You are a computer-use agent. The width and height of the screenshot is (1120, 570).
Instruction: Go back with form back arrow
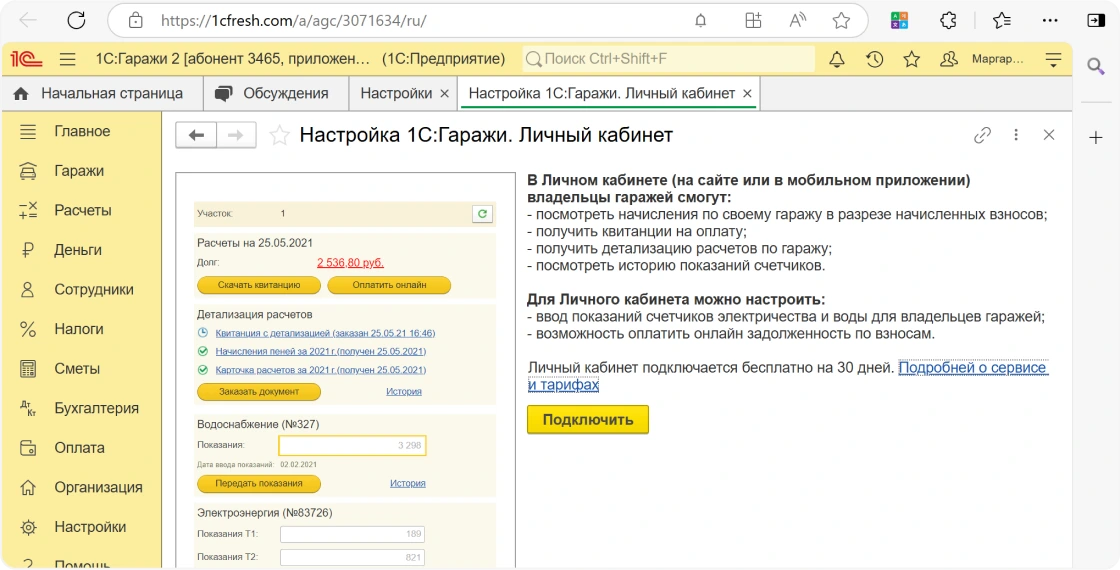pyautogui.click(x=196, y=135)
